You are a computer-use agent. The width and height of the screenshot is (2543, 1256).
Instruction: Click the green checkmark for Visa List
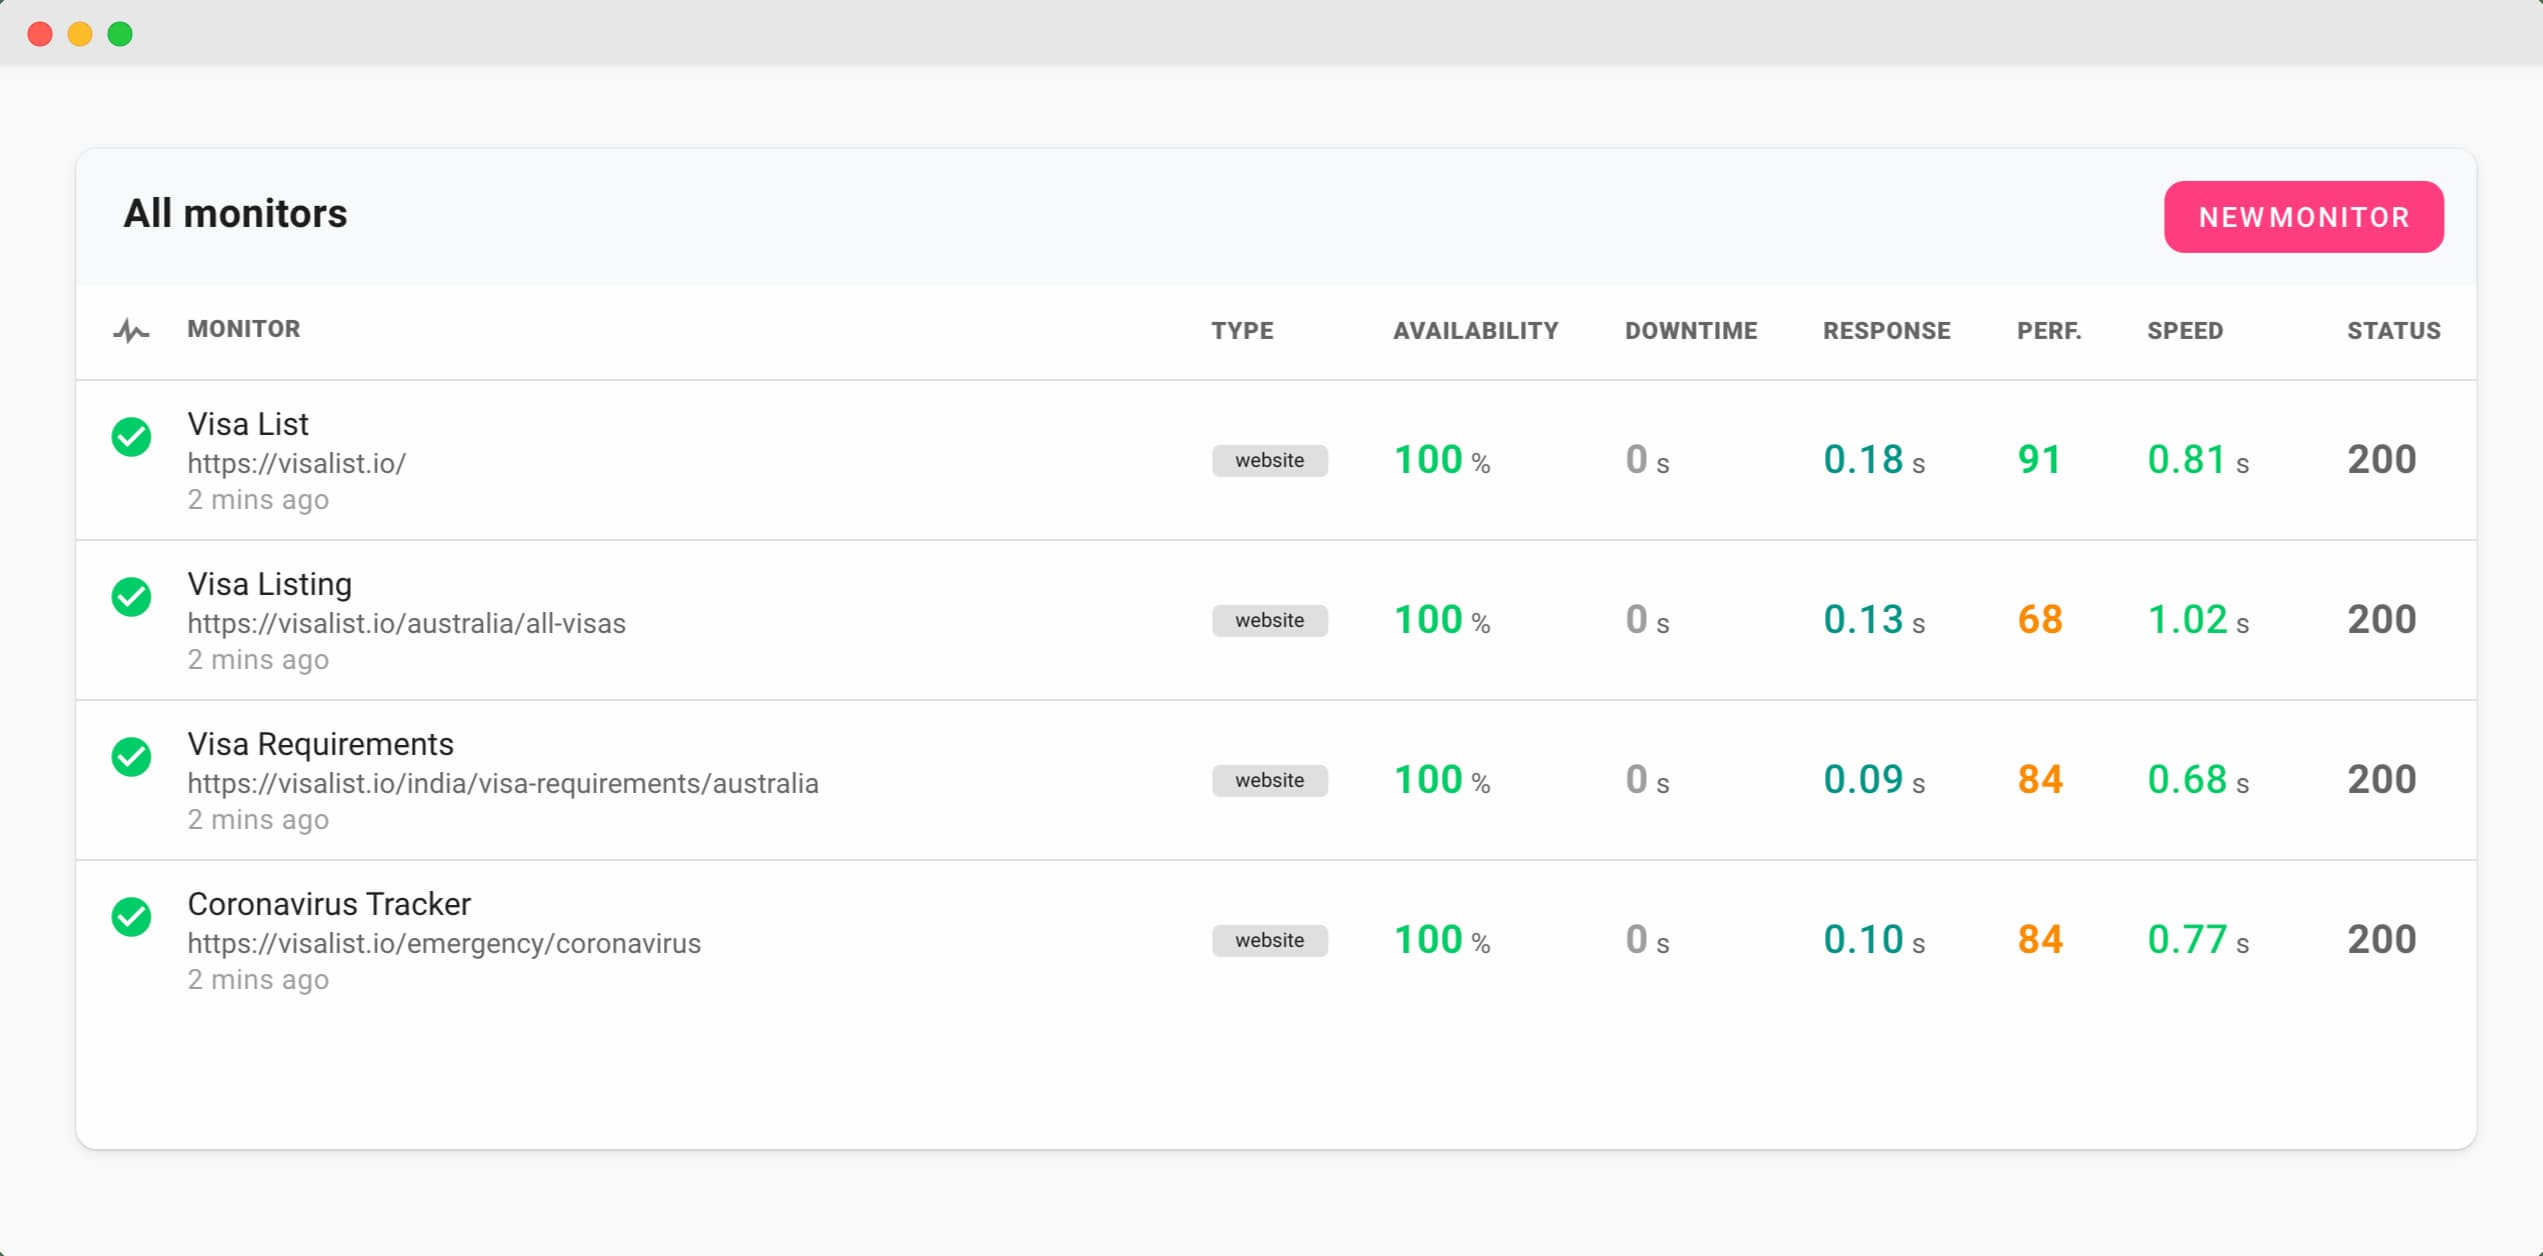(131, 436)
